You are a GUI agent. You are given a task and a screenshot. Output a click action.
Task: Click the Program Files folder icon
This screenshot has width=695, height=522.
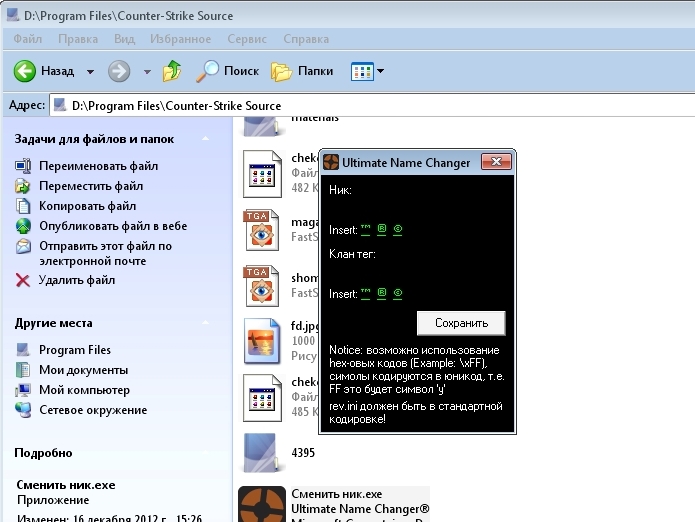(x=23, y=350)
